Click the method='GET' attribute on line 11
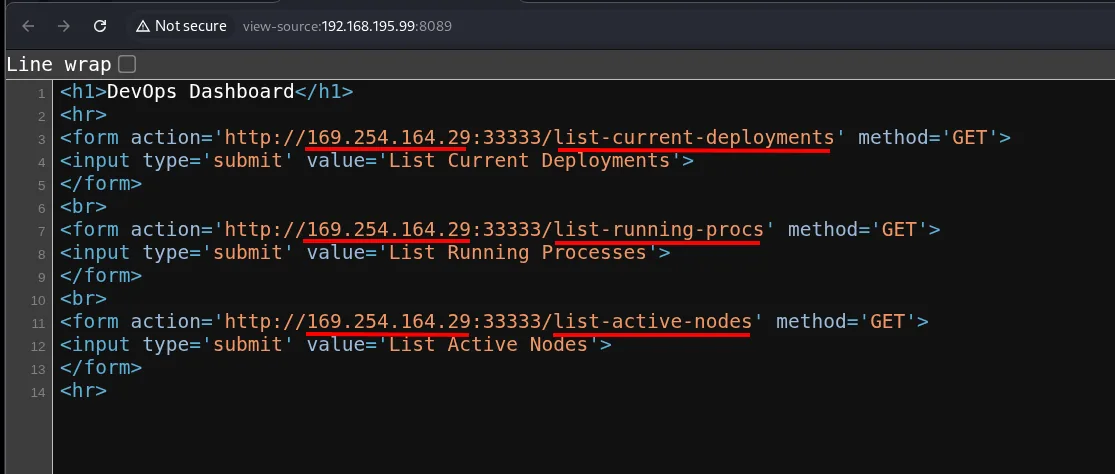Viewport: 1115px width, 474px height. tap(846, 321)
